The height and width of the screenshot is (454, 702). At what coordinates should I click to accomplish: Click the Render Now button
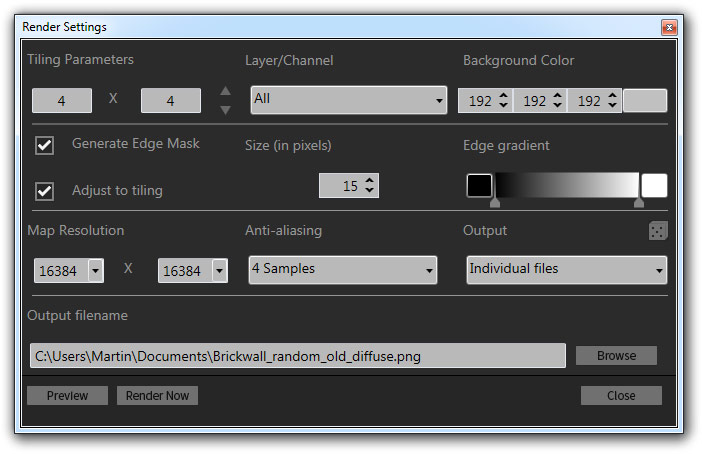coord(157,396)
